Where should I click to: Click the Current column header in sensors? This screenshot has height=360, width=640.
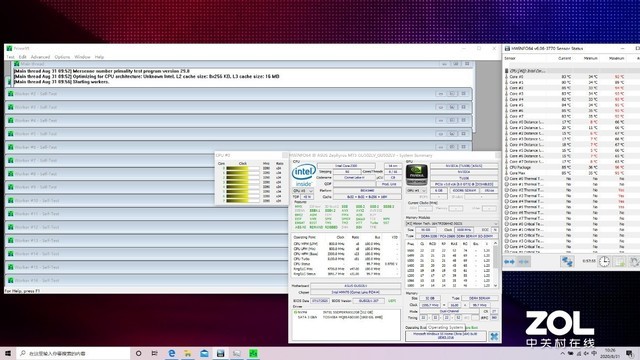(x=564, y=58)
